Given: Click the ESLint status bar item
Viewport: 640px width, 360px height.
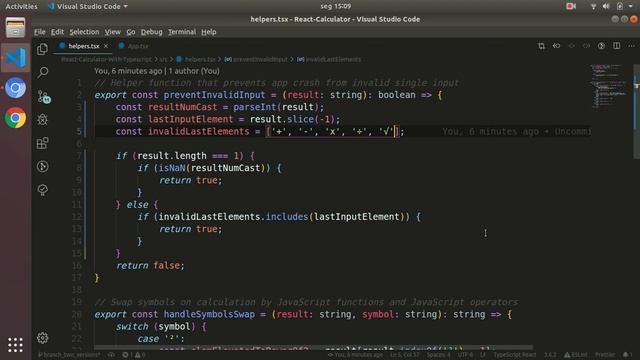Looking at the screenshot, I should click(576, 355).
